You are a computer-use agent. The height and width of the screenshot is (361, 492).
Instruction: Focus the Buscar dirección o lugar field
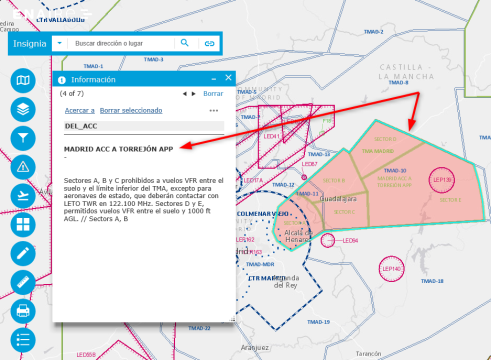point(121,43)
